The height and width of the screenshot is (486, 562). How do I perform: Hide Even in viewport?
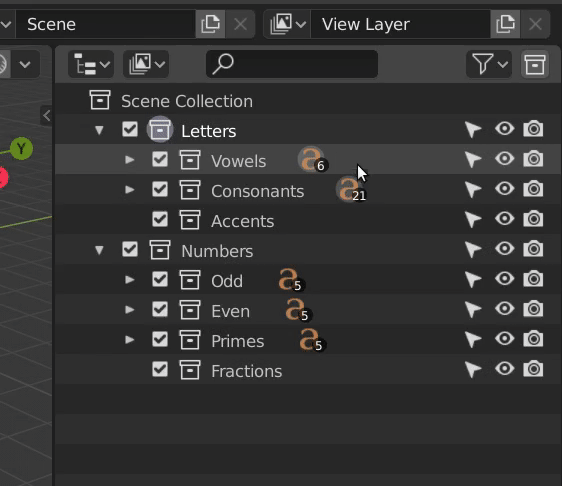click(505, 309)
